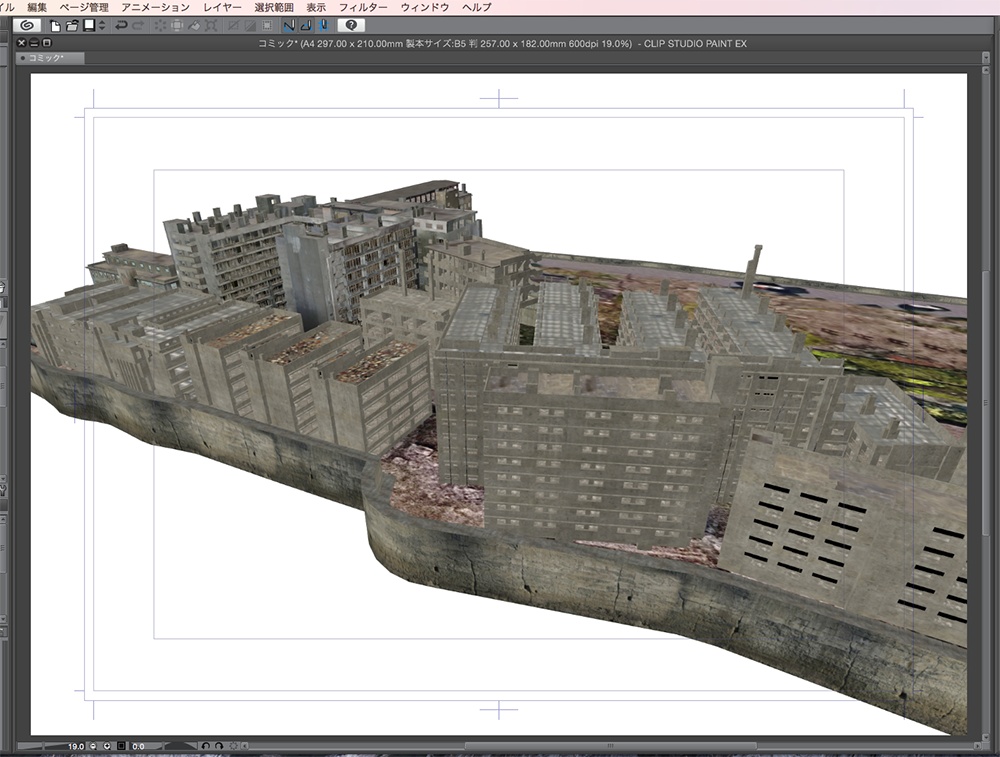Screen dimensions: 1000x757
Task: Create a new file with New icon
Action: tap(55, 25)
